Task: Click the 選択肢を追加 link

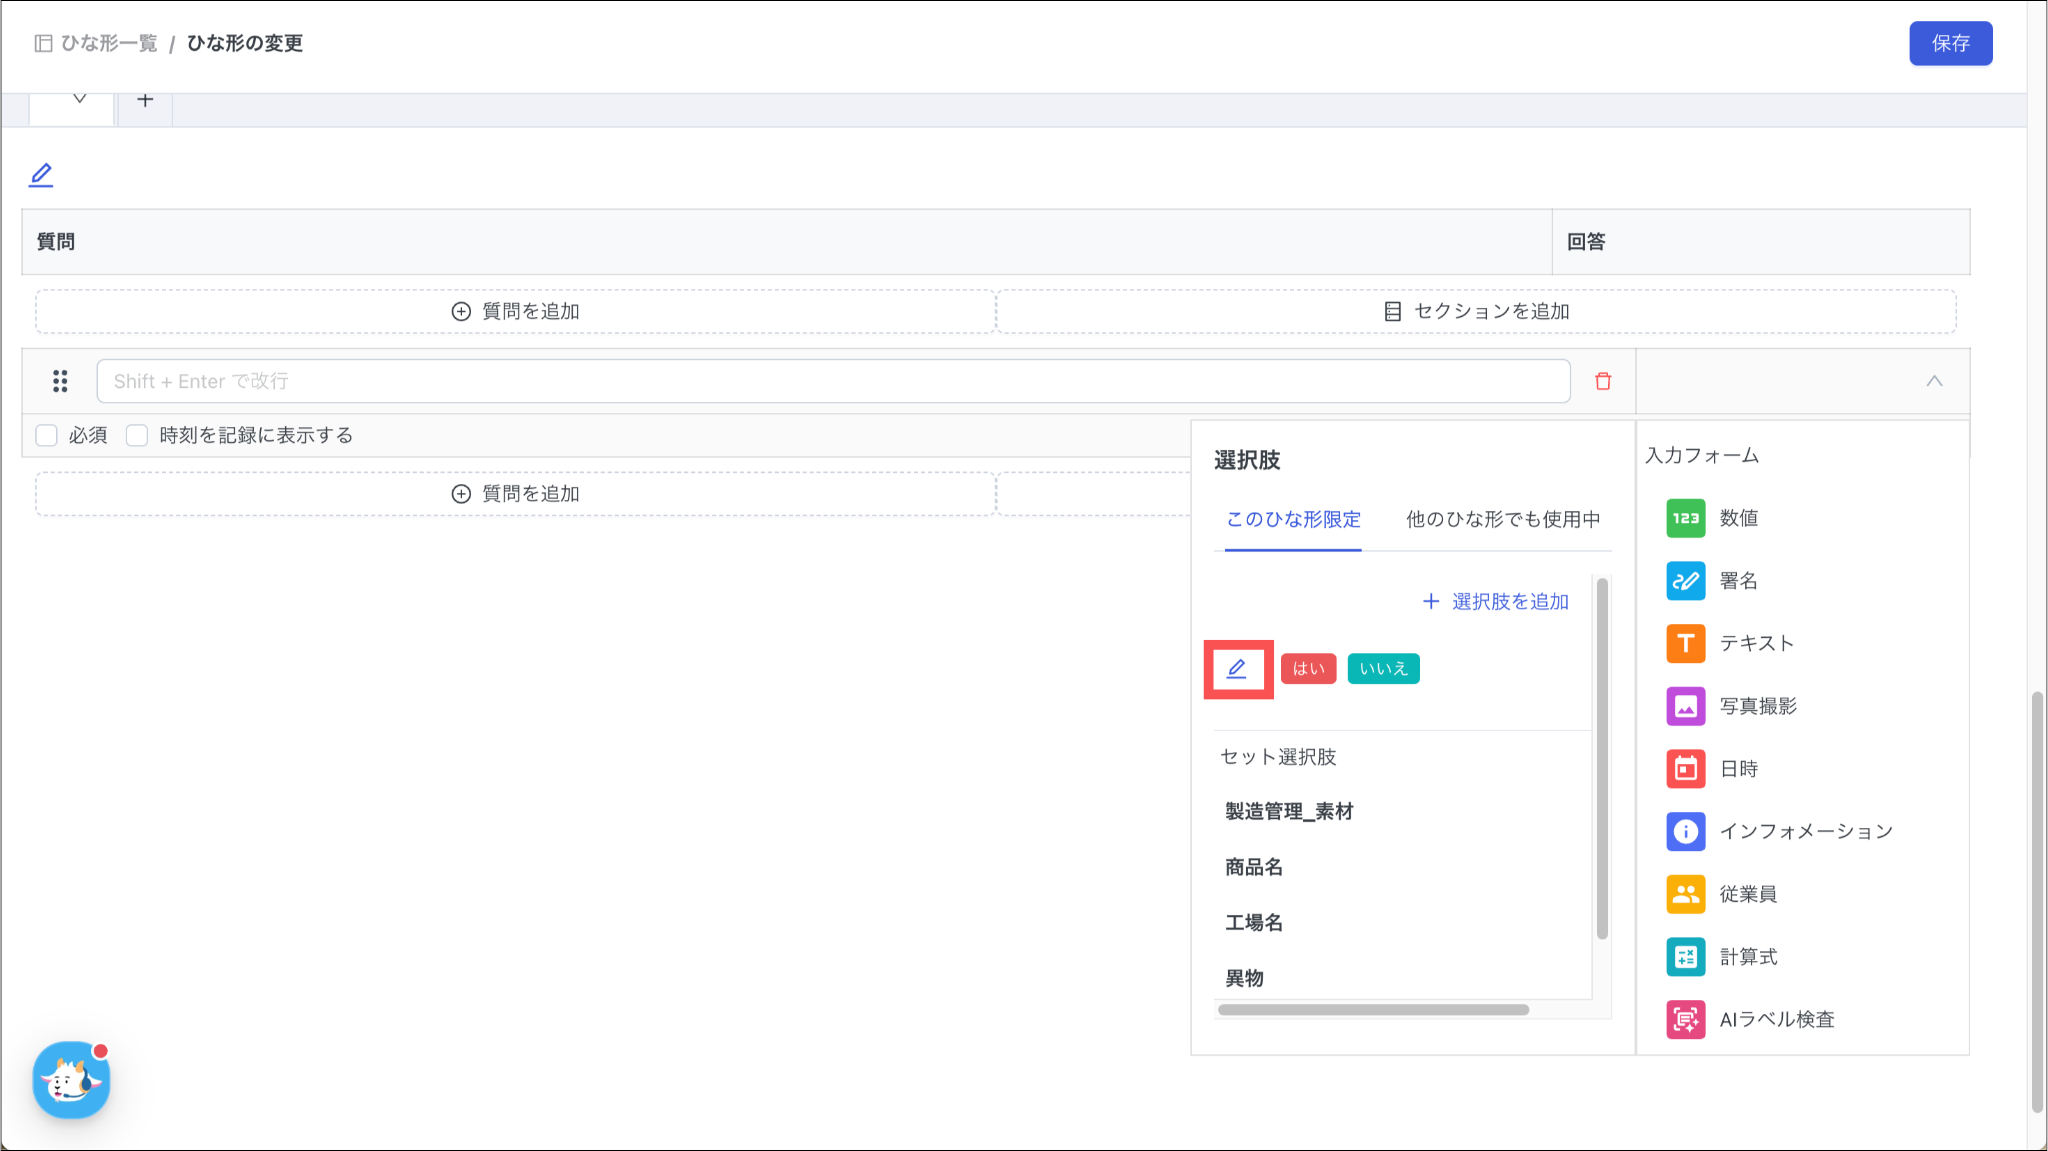Action: [1496, 601]
